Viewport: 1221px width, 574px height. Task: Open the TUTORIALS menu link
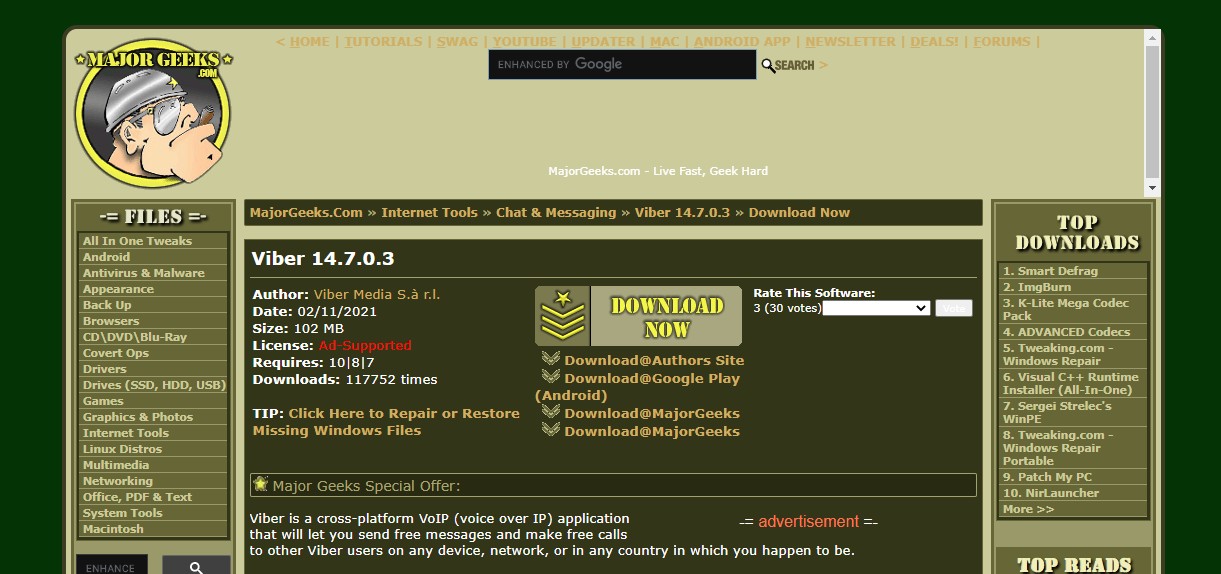click(x=383, y=42)
